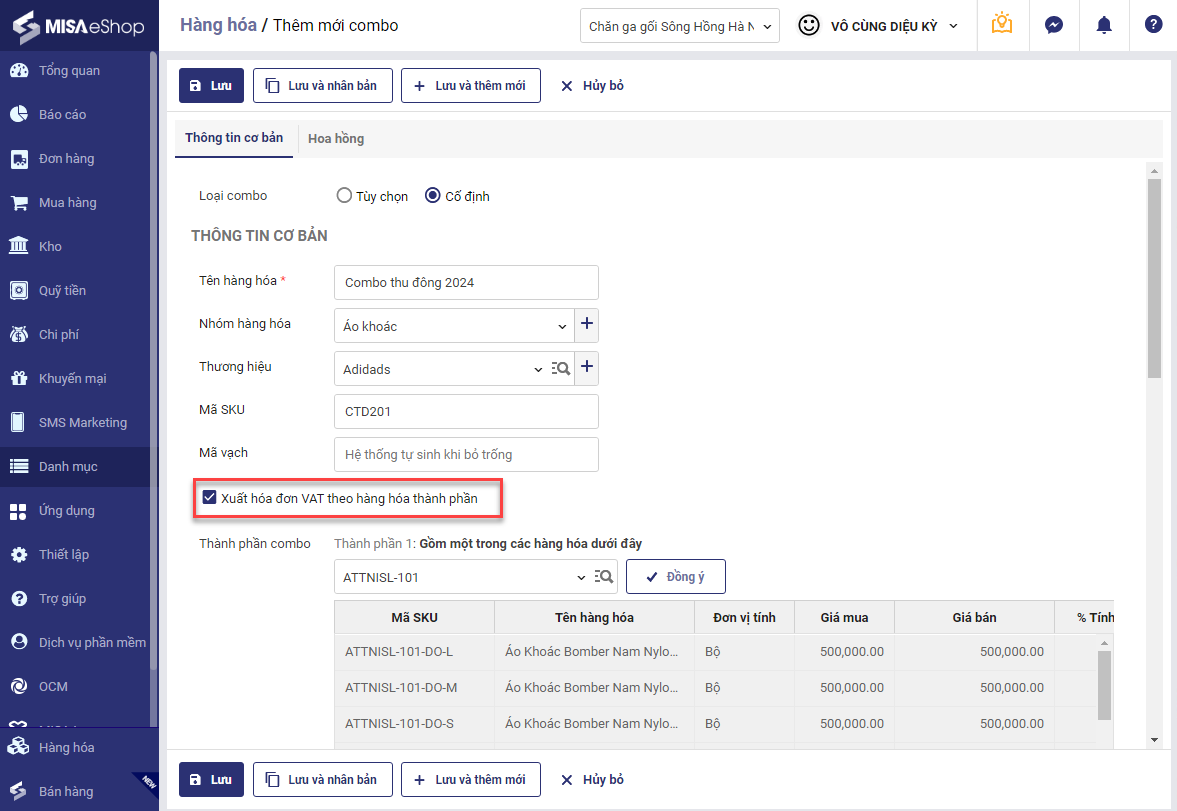The height and width of the screenshot is (811, 1177).
Task: Add a new brand with plus icon
Action: point(587,368)
